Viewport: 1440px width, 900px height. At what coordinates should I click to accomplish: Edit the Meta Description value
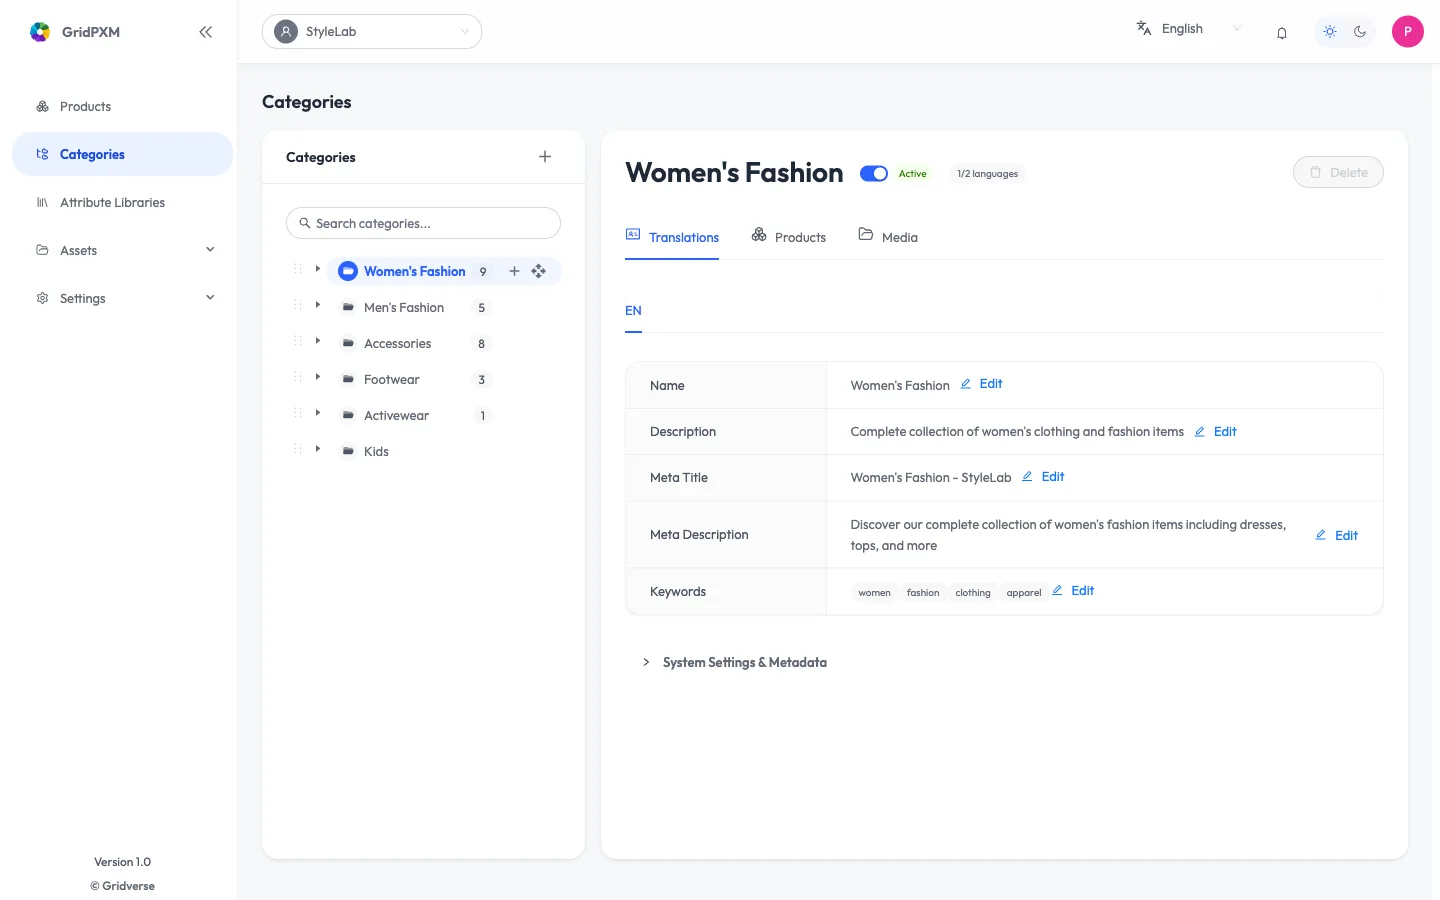click(1336, 535)
